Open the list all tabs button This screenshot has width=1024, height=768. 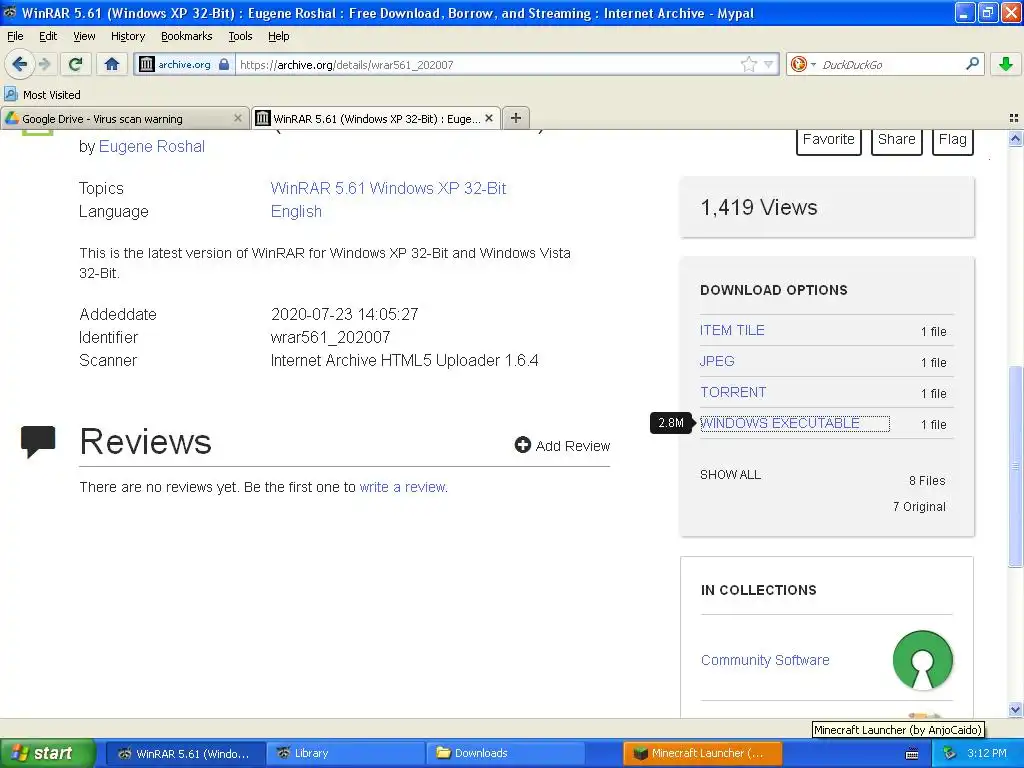(1014, 118)
